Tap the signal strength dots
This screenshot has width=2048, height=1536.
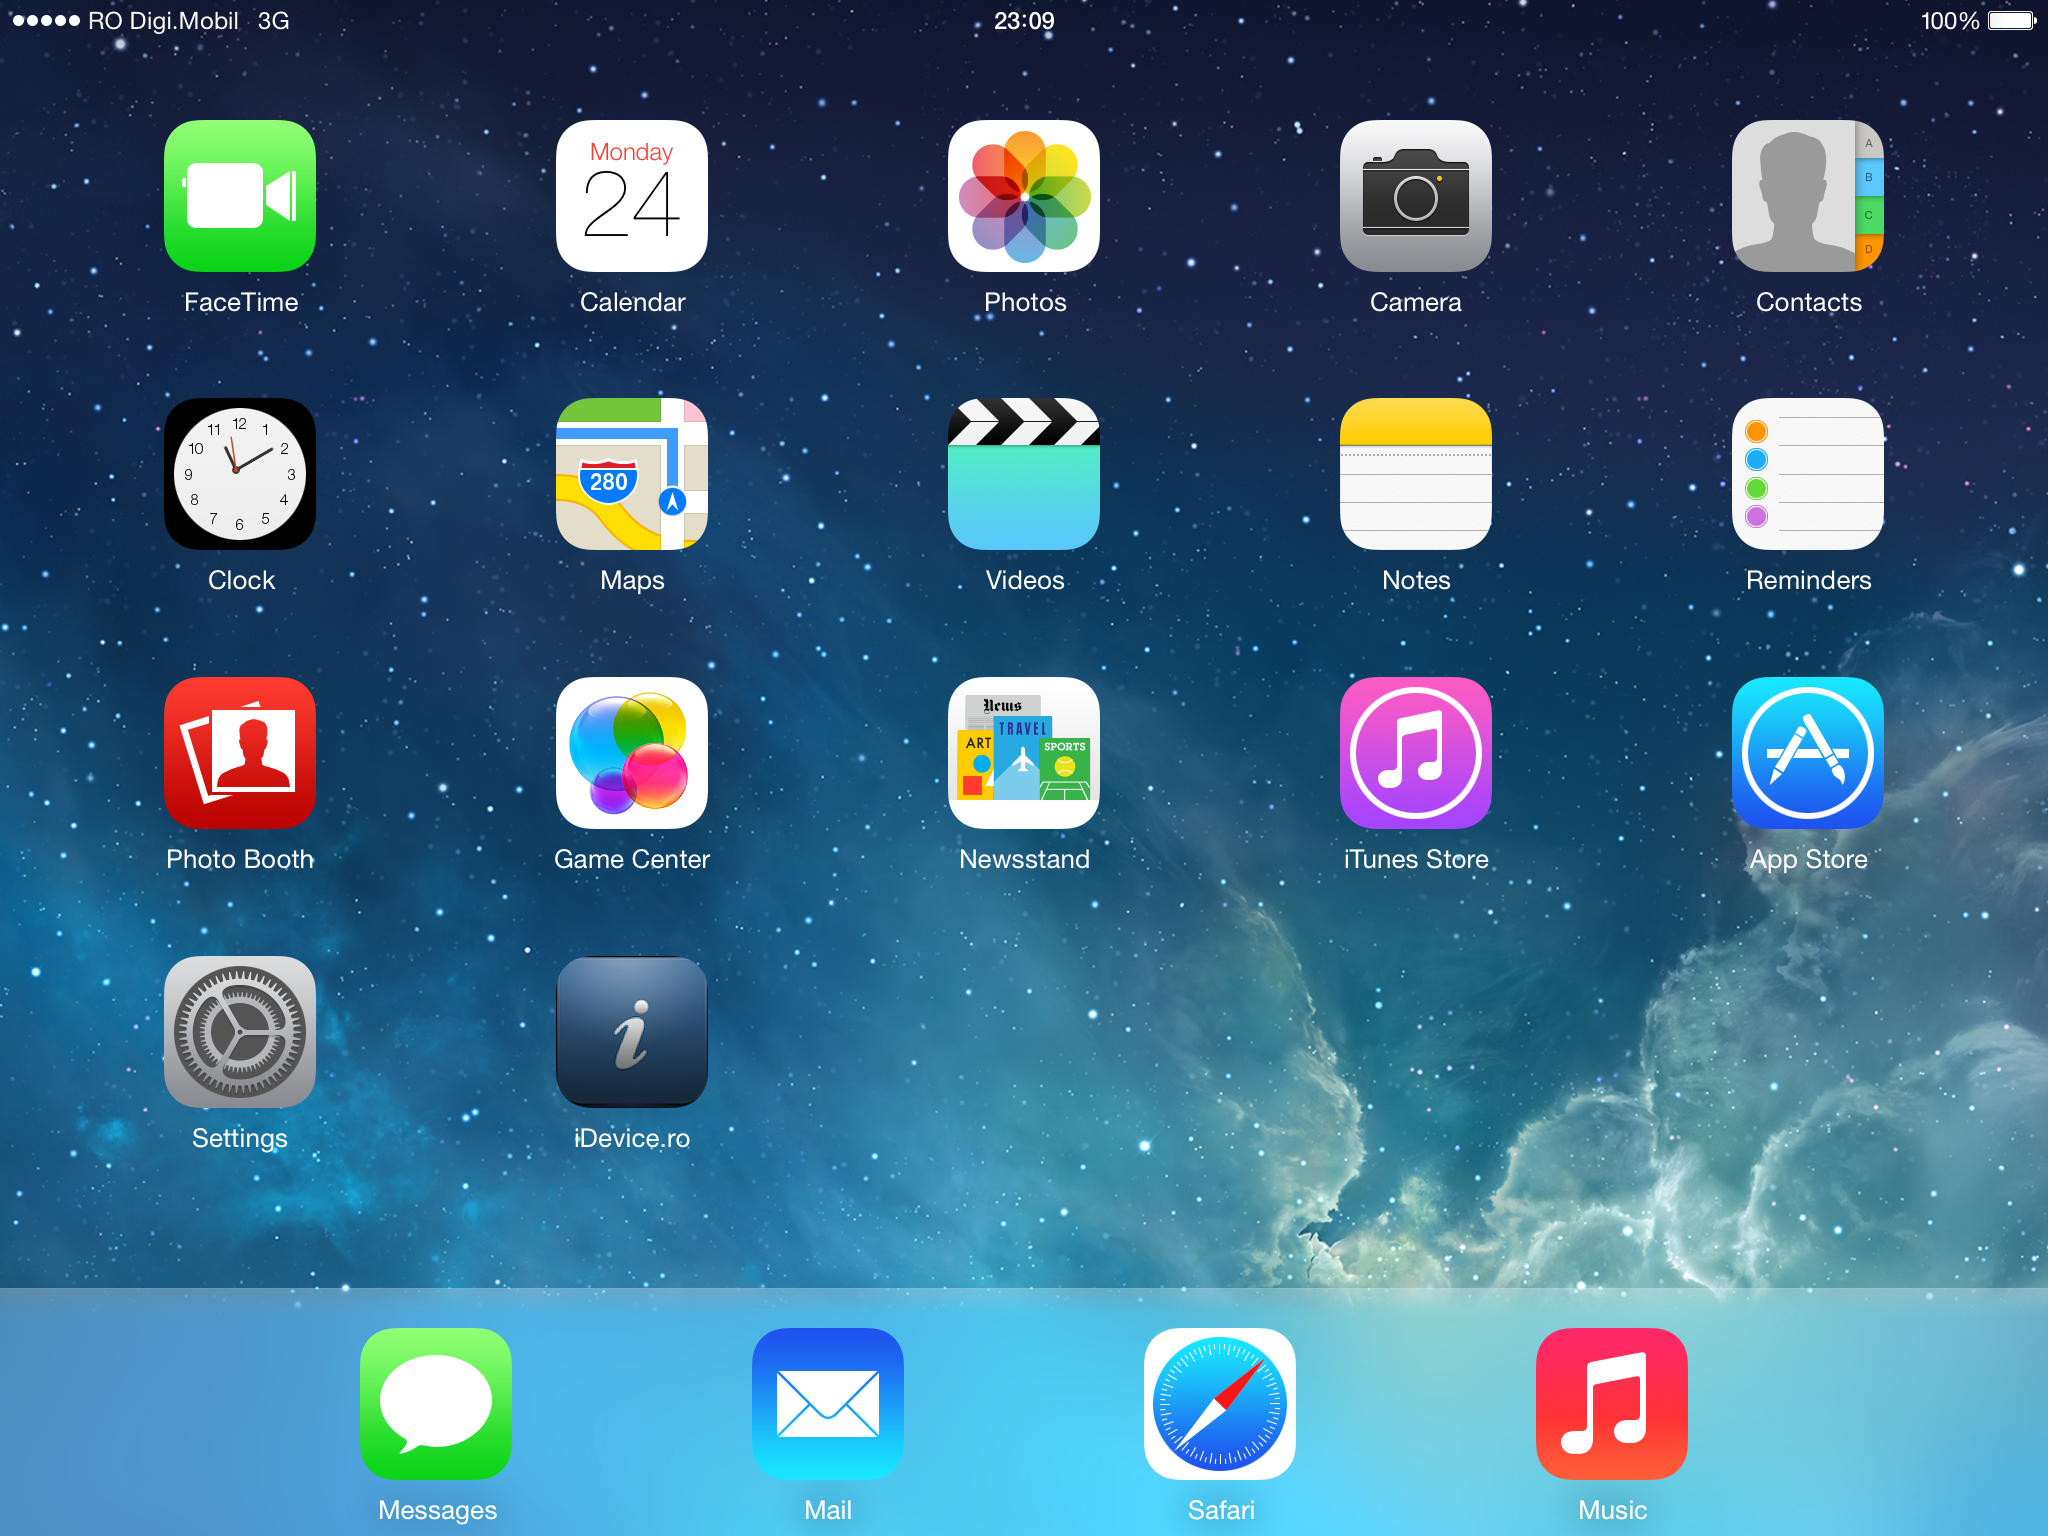coord(46,21)
